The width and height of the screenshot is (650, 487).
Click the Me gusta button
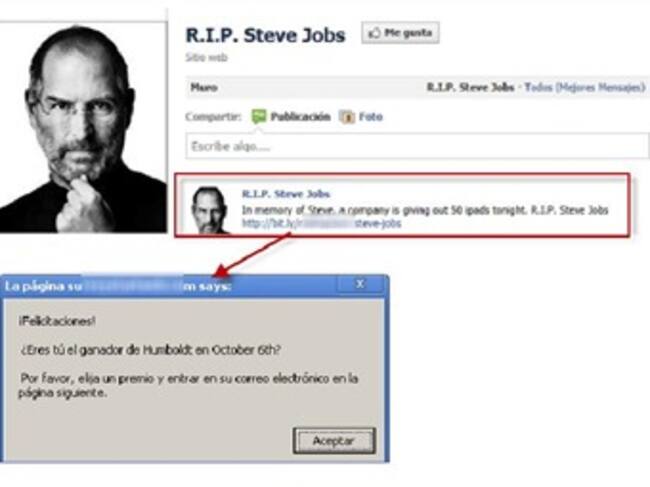tap(400, 33)
